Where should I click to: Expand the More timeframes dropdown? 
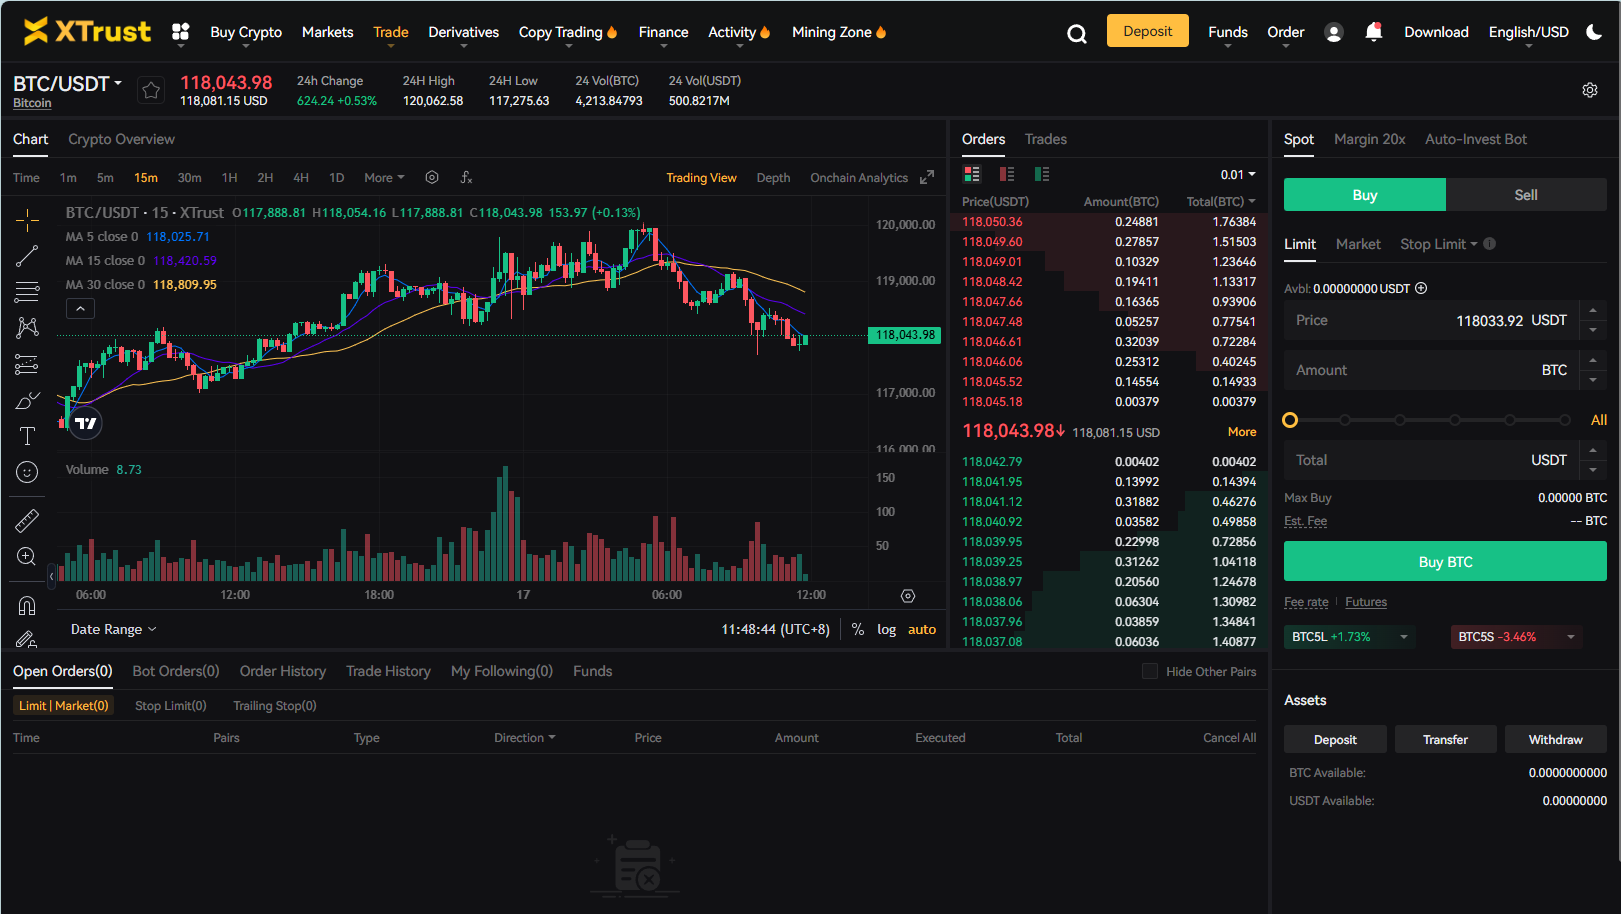pos(384,177)
